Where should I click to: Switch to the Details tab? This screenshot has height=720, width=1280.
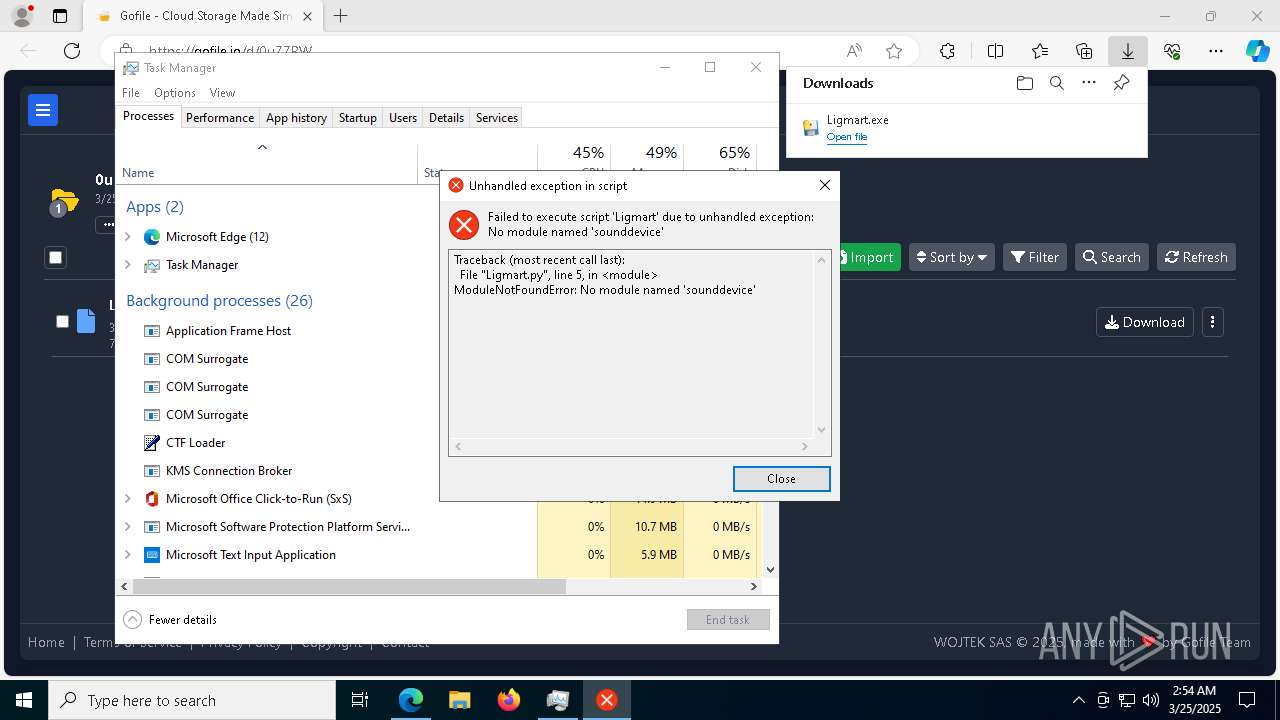tap(446, 118)
